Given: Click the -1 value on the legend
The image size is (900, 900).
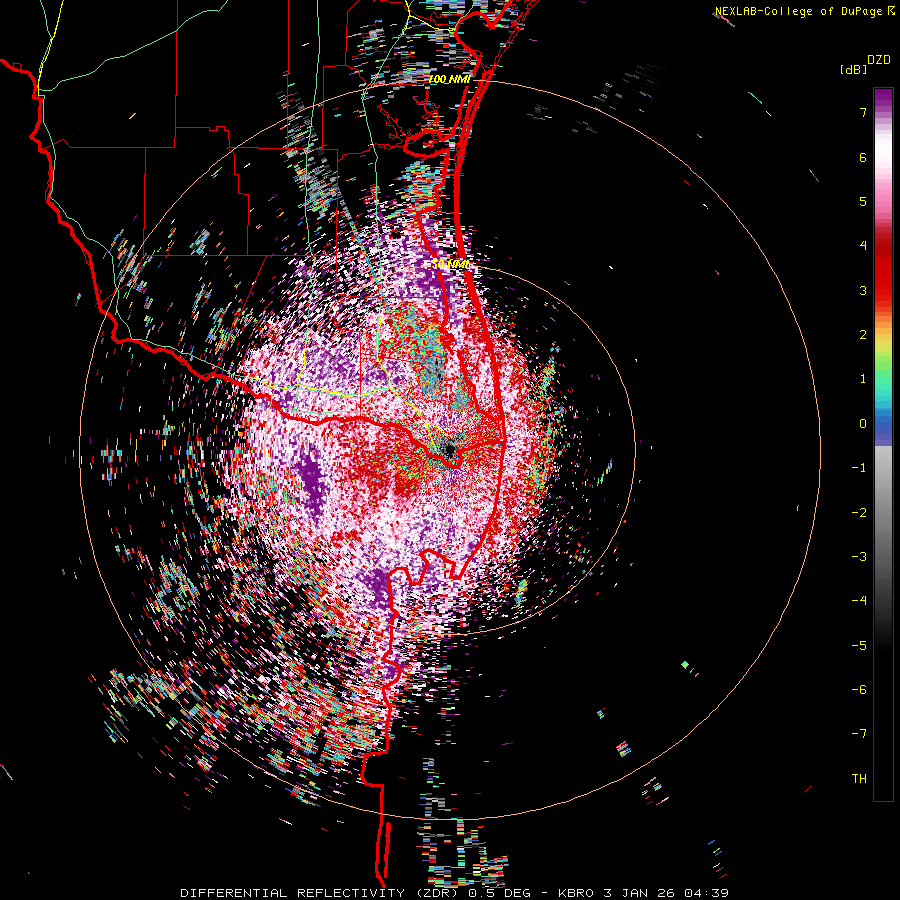Looking at the screenshot, I should pyautogui.click(x=859, y=468).
